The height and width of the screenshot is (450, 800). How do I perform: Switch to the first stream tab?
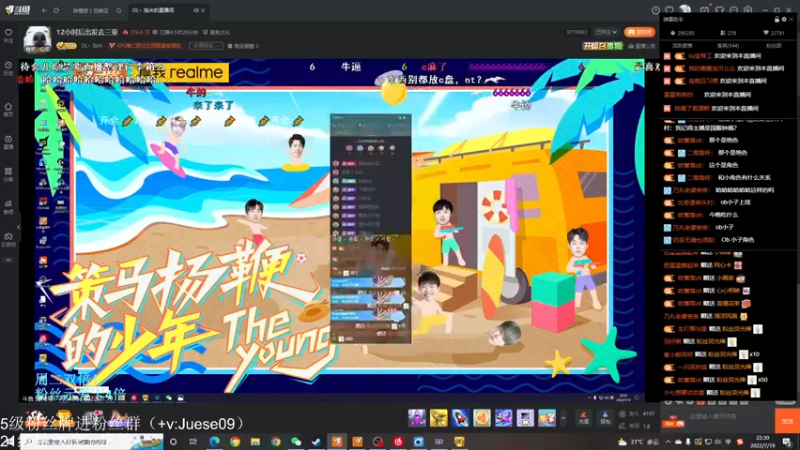pyautogui.click(x=90, y=10)
